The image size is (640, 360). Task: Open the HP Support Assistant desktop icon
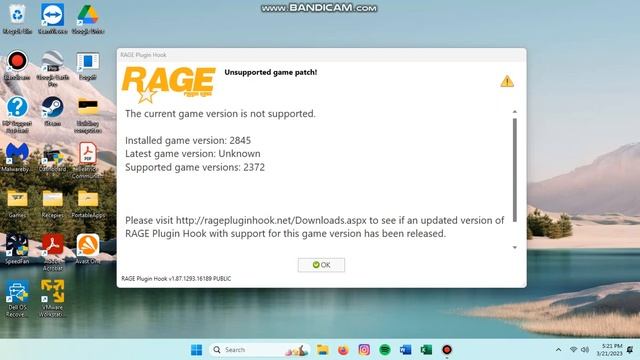(17, 115)
